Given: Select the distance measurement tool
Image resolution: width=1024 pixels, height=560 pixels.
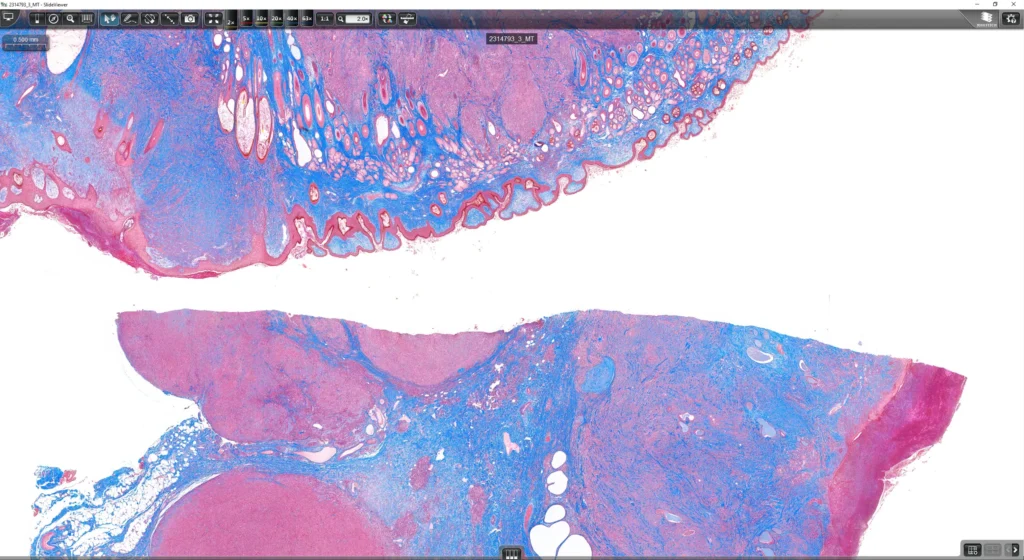Looking at the screenshot, I should [x=170, y=19].
